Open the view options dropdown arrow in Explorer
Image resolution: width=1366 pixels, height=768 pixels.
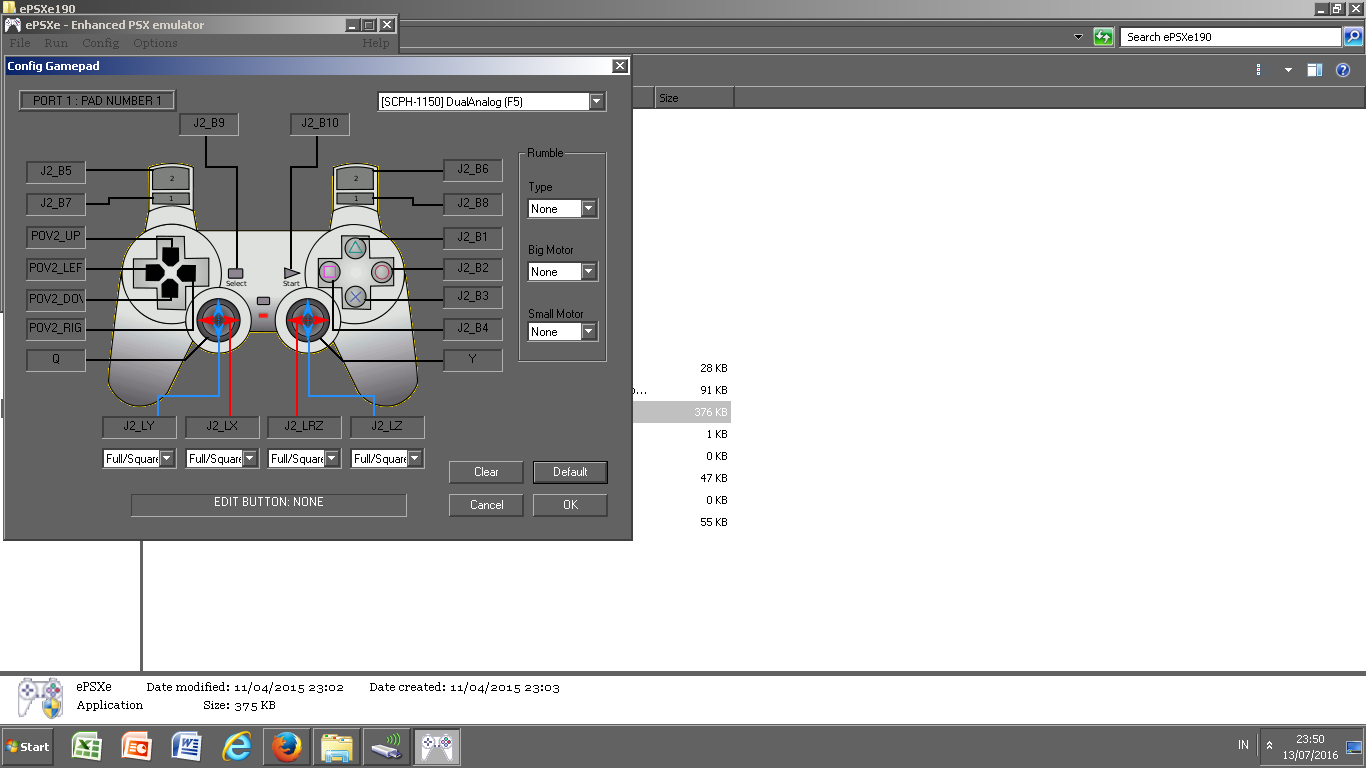(x=1288, y=70)
